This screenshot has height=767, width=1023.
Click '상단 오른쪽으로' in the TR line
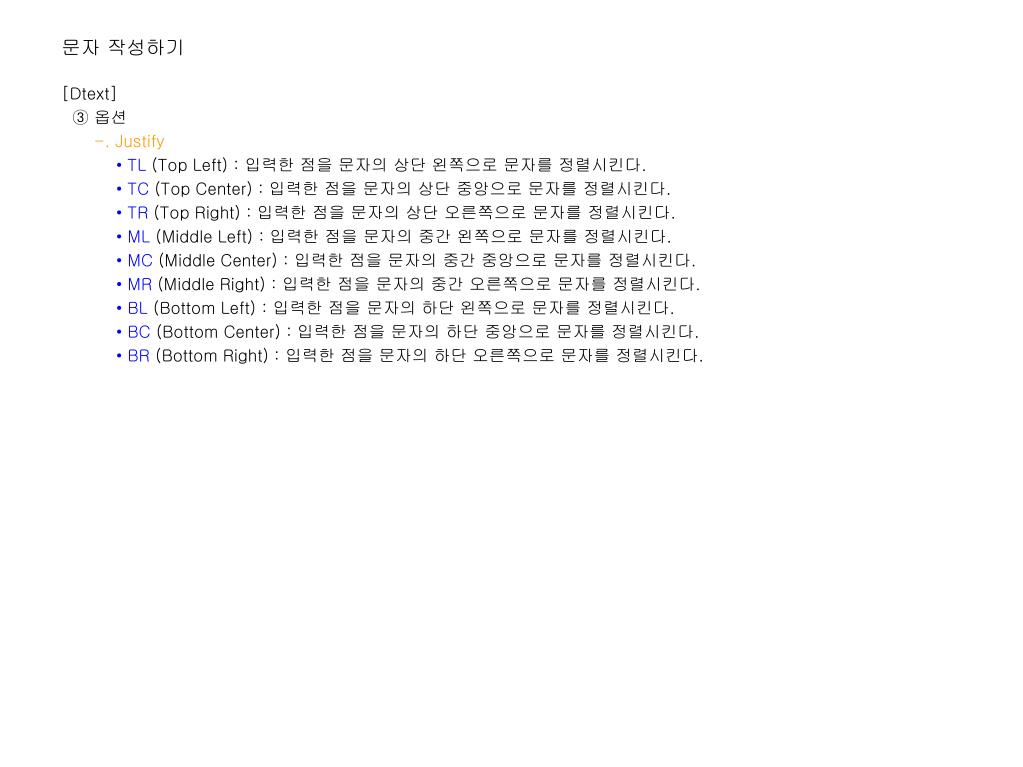466,213
